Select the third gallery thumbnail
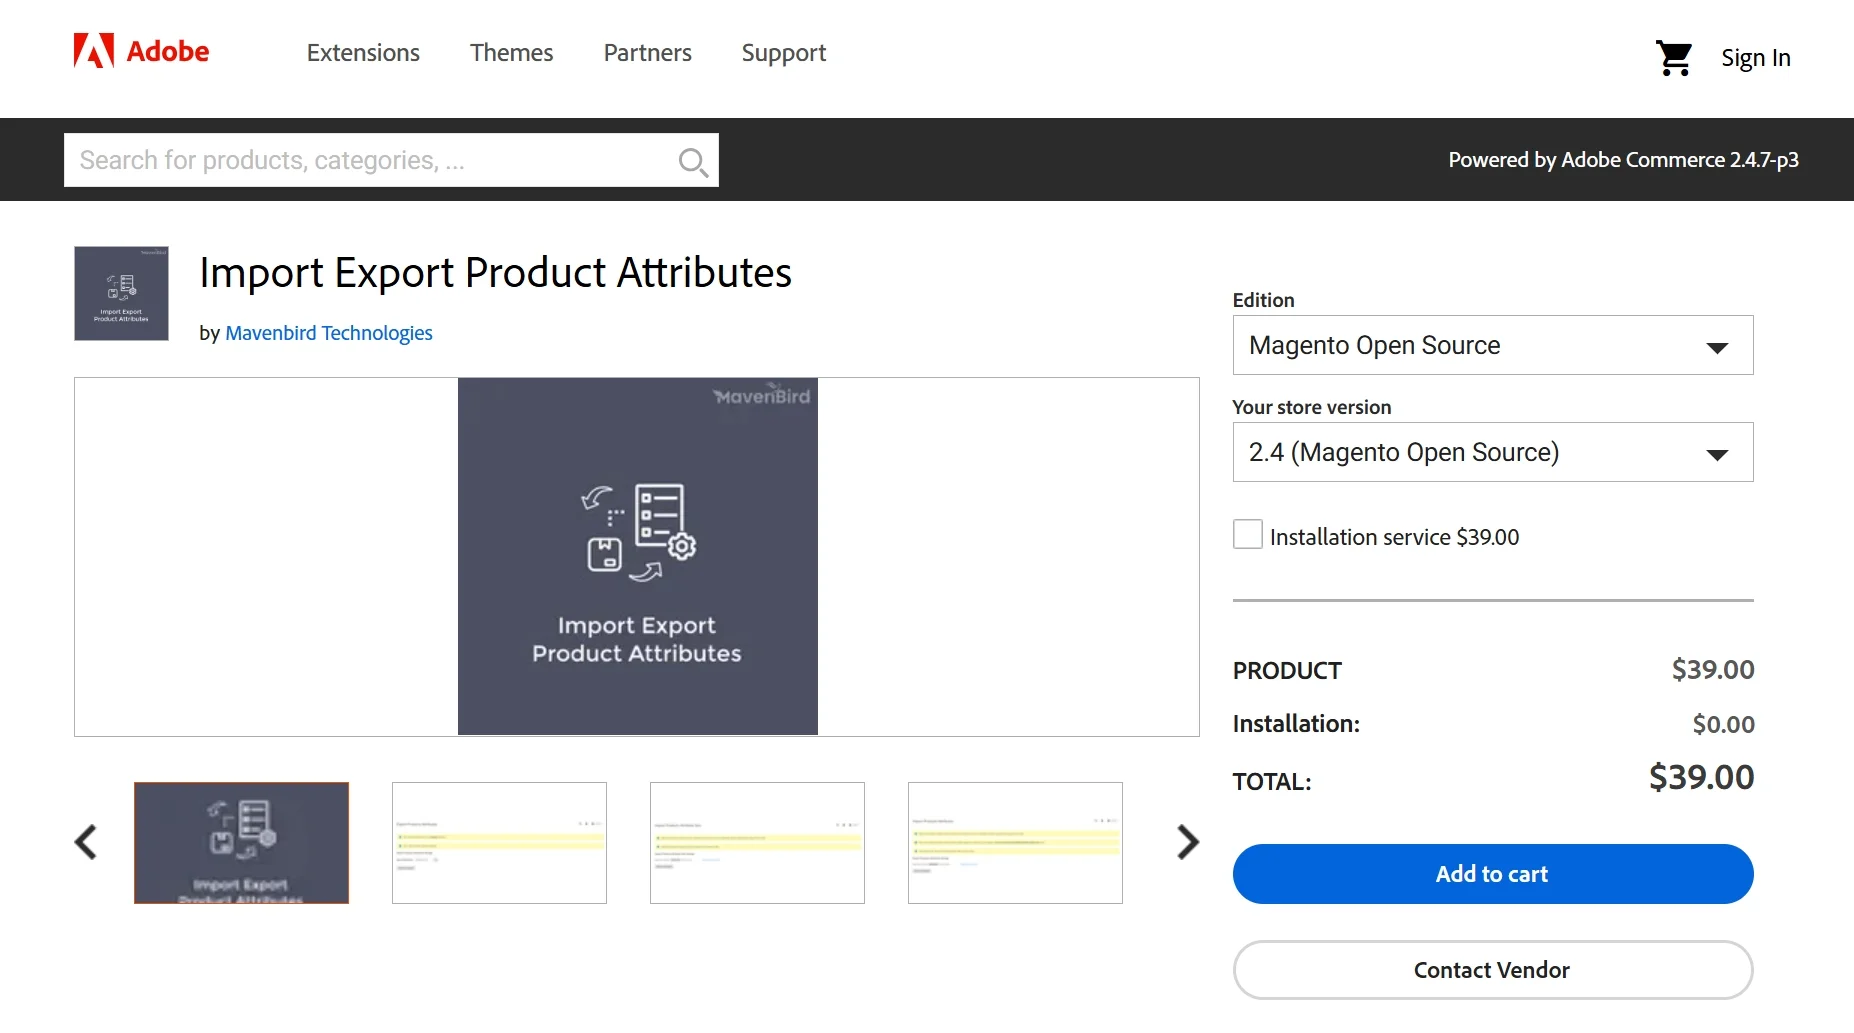The image size is (1854, 1033). [757, 843]
